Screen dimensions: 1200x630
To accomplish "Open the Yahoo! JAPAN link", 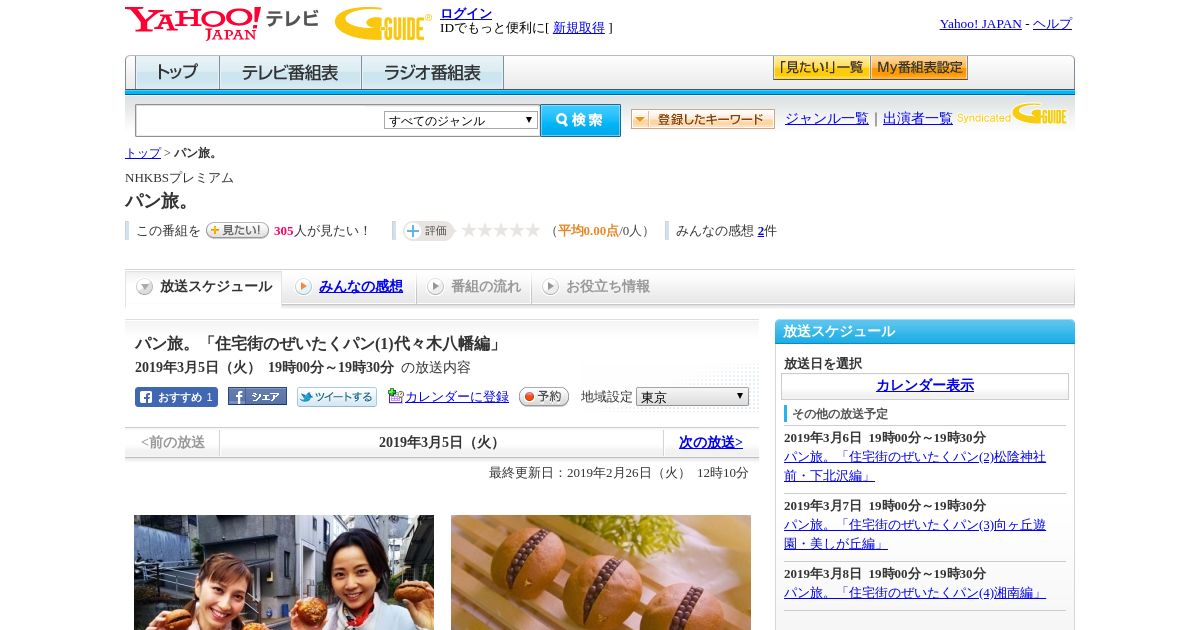I will coord(981,24).
